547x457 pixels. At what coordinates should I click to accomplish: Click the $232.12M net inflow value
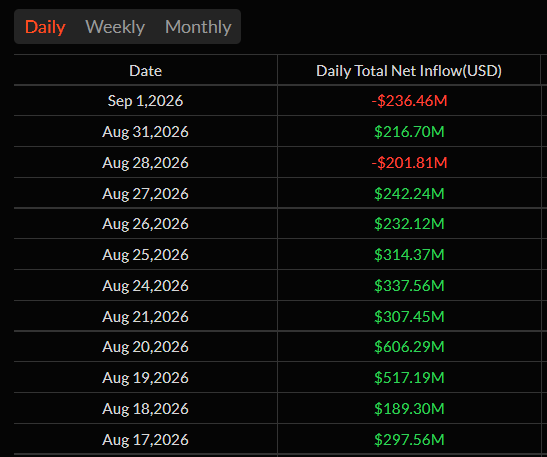(x=409, y=224)
